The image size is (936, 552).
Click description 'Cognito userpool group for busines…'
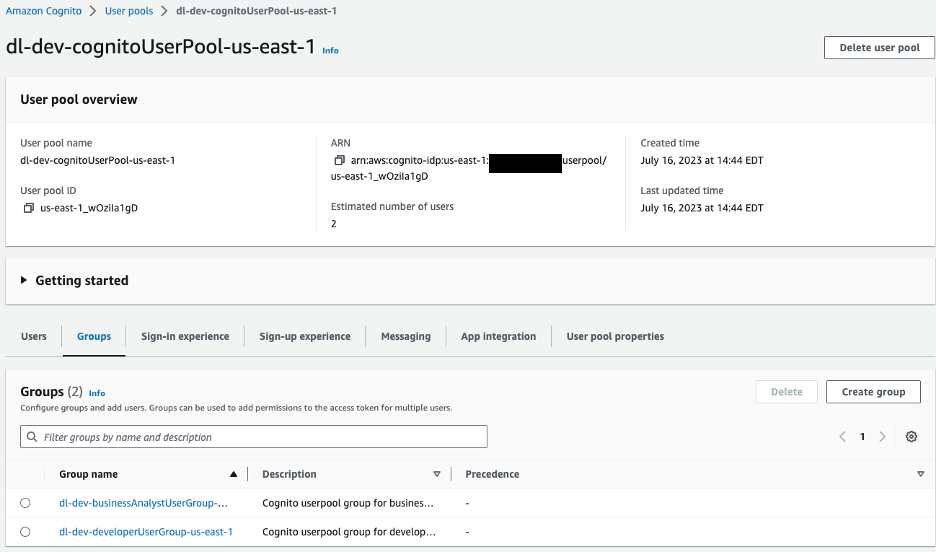(x=348, y=503)
